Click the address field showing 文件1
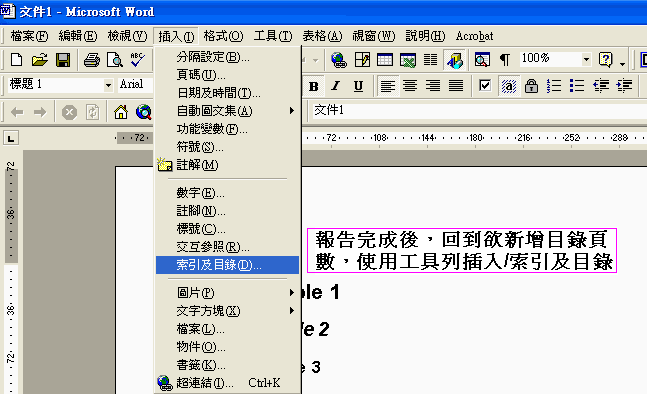This screenshot has height=394, width=647. (x=479, y=111)
